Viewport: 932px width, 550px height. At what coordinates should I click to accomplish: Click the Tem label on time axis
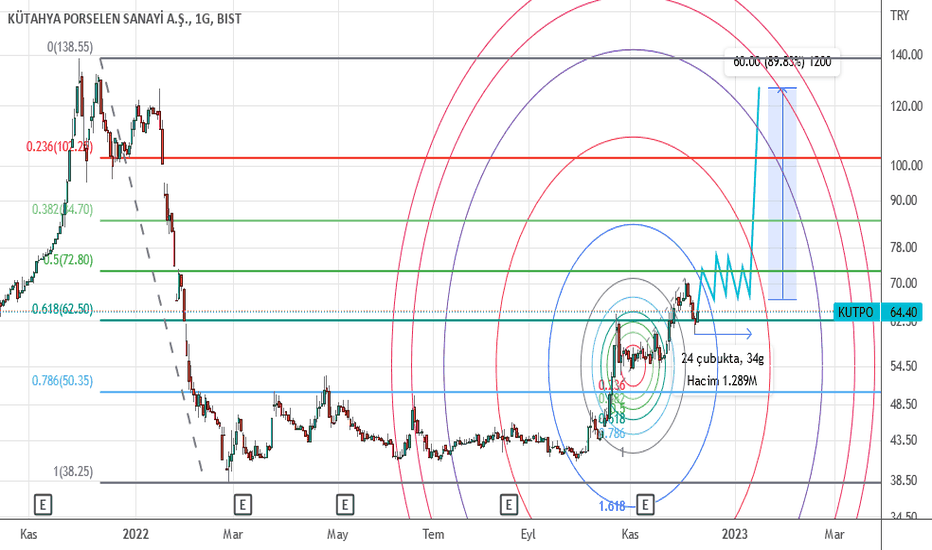click(433, 534)
